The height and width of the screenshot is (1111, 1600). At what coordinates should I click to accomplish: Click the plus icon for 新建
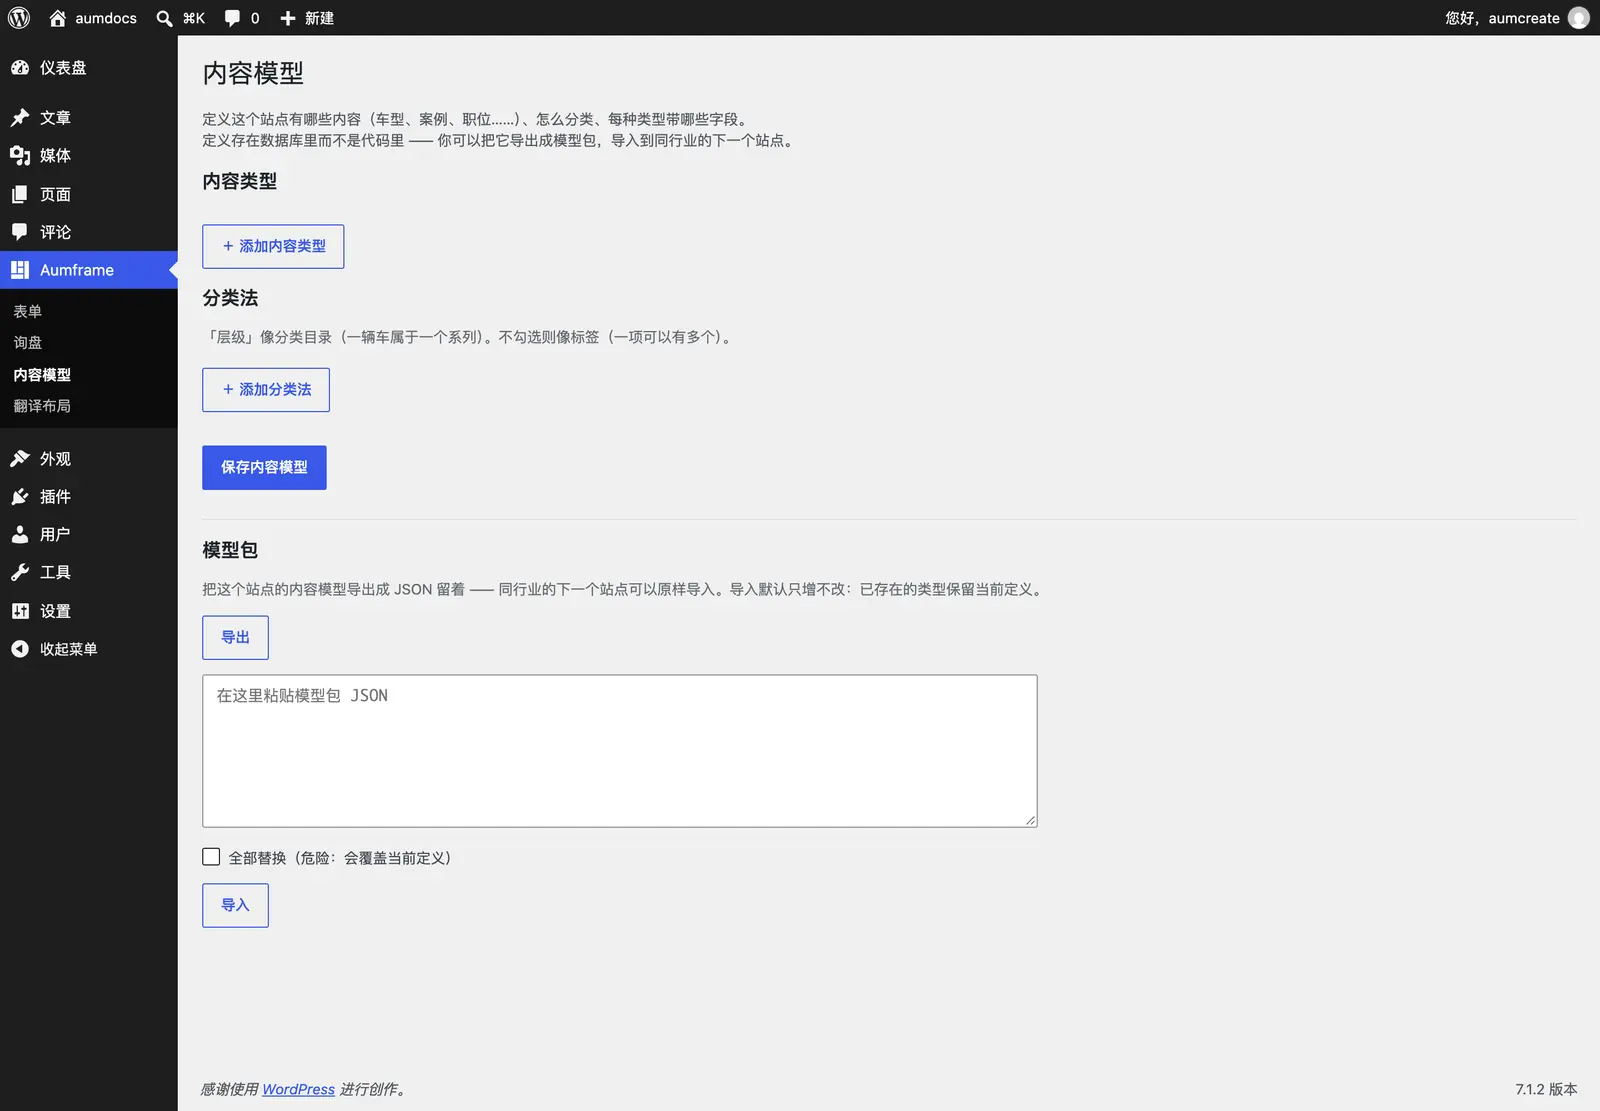288,18
